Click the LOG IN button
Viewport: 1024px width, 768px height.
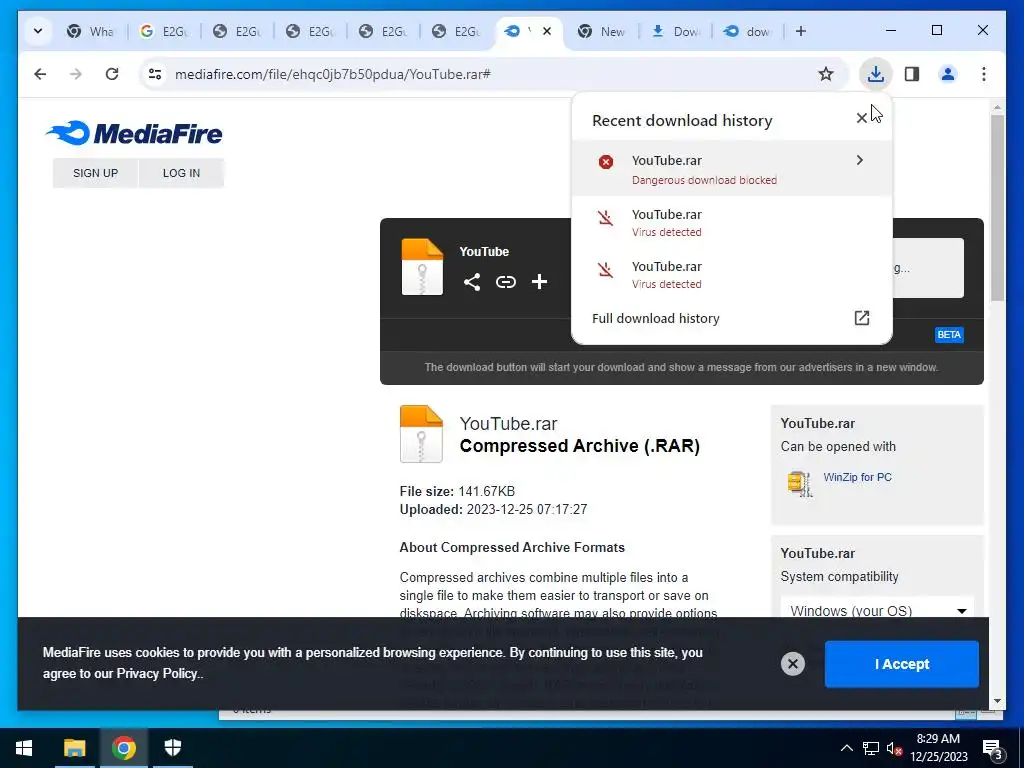tap(181, 173)
